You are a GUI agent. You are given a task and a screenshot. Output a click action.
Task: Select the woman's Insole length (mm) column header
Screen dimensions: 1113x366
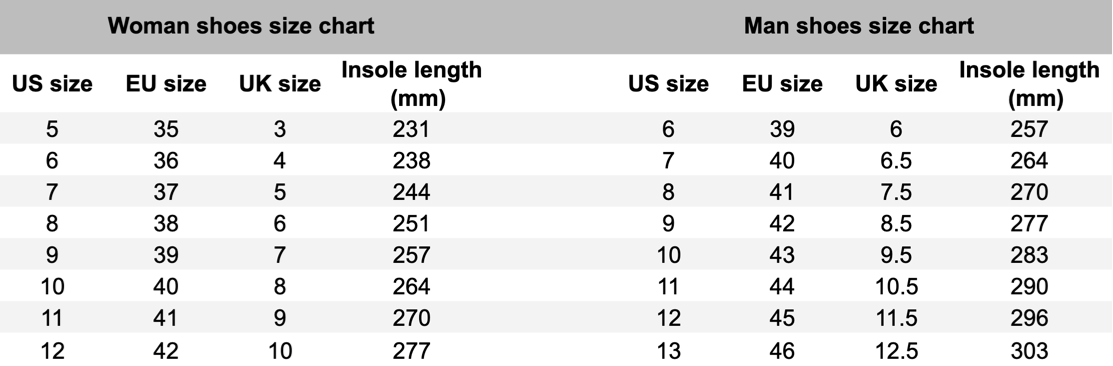pyautogui.click(x=412, y=84)
